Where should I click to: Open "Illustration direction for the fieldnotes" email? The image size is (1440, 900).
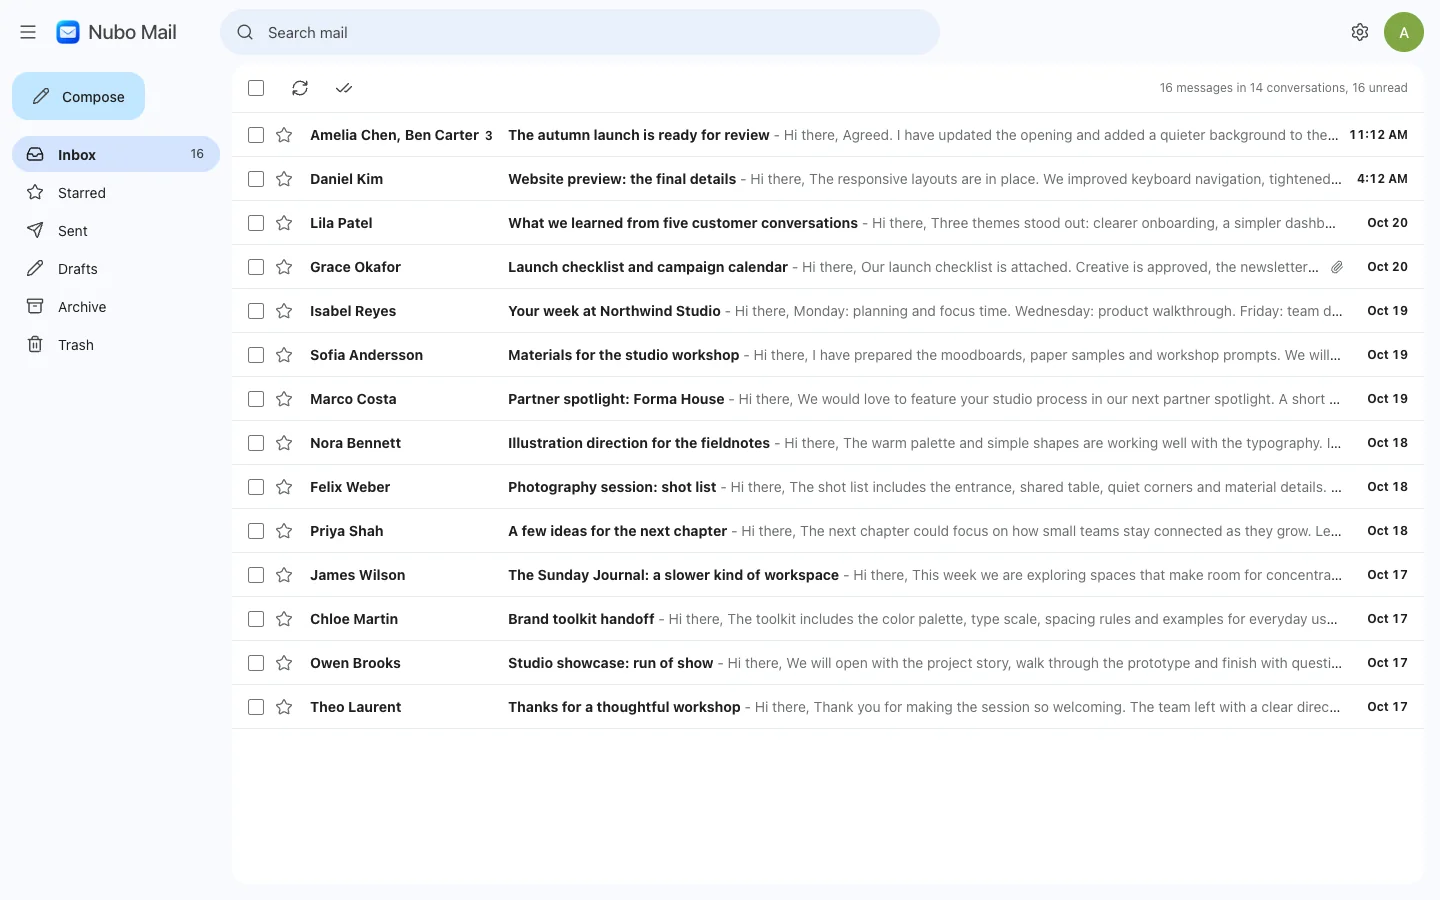point(828,443)
